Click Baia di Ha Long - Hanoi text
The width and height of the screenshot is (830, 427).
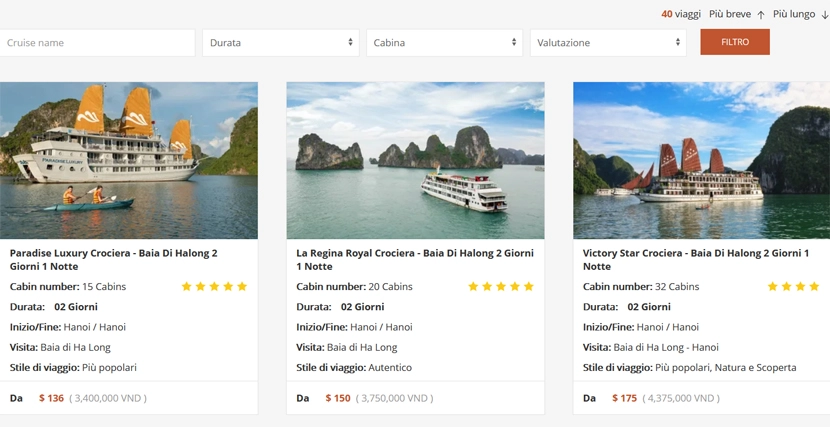[x=666, y=348]
